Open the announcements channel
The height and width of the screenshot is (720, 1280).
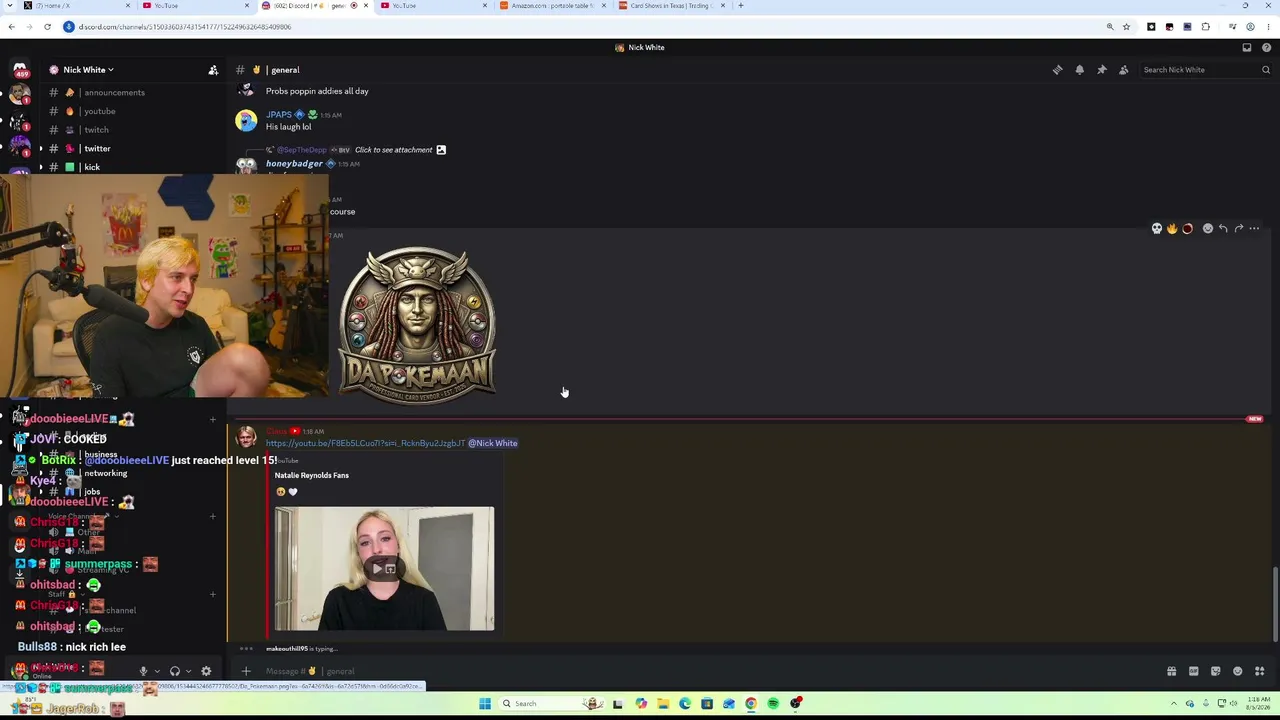coord(114,93)
